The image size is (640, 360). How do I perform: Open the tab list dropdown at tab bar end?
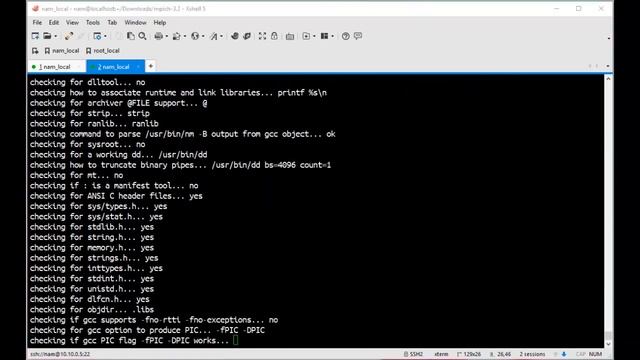pos(608,66)
